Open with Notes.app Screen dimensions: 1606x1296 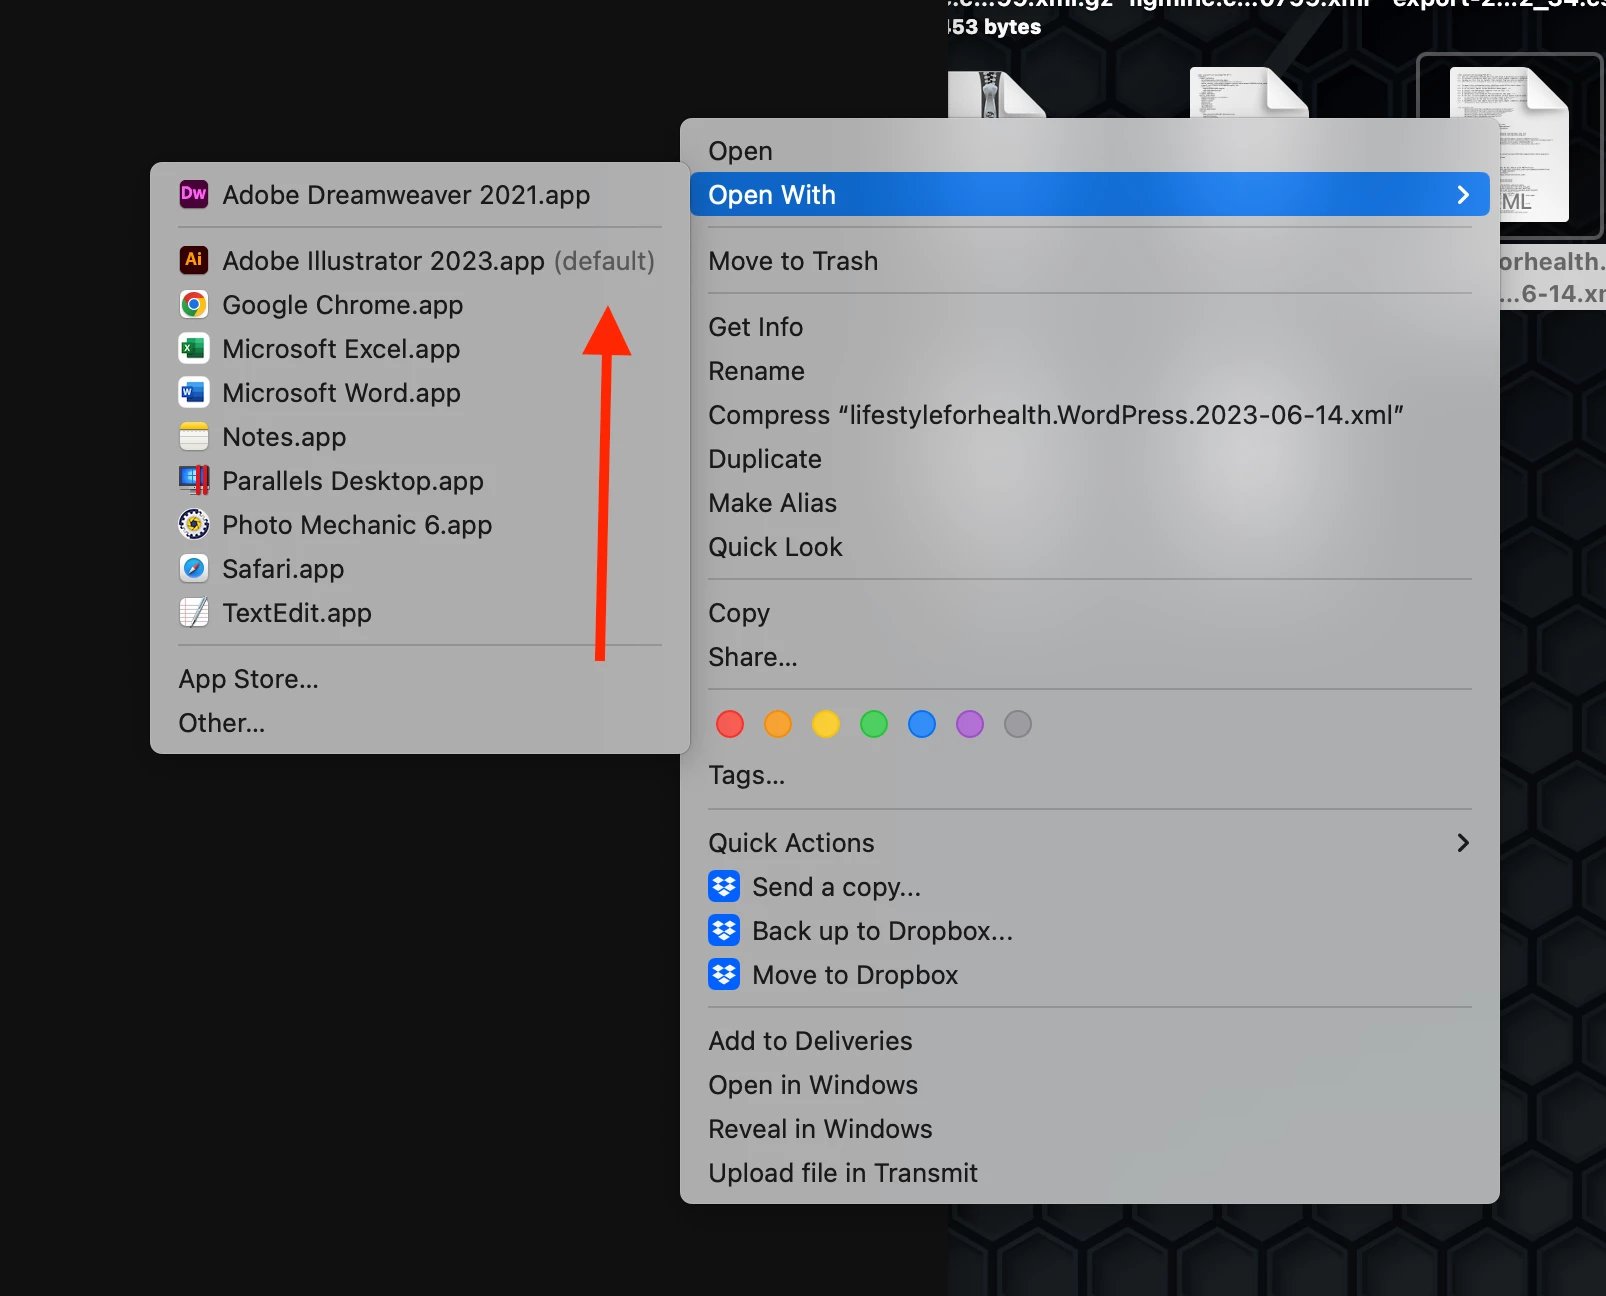[420, 437]
